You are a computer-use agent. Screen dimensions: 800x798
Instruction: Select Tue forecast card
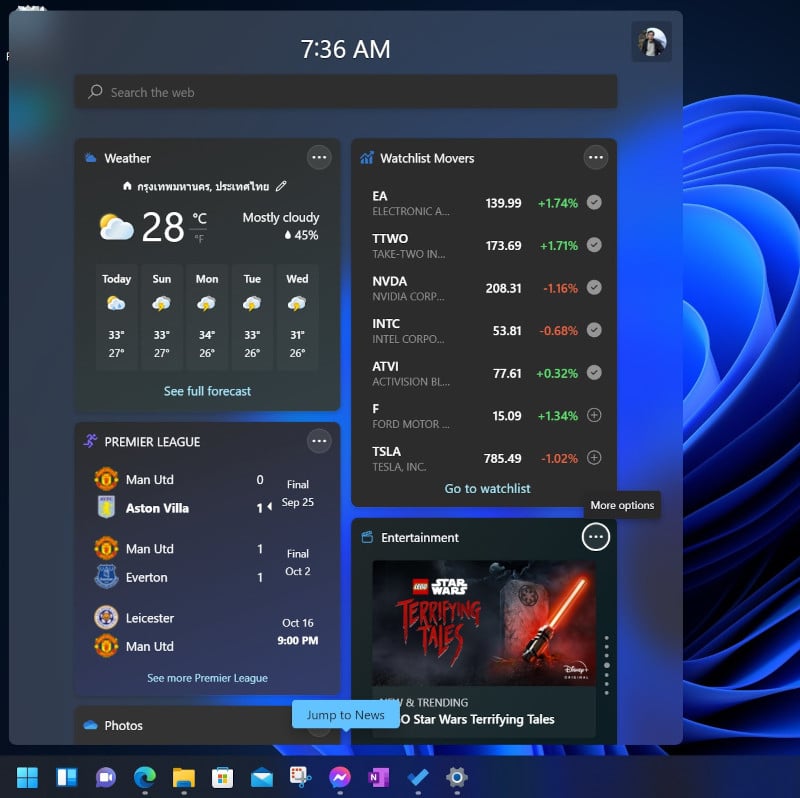[x=252, y=316]
